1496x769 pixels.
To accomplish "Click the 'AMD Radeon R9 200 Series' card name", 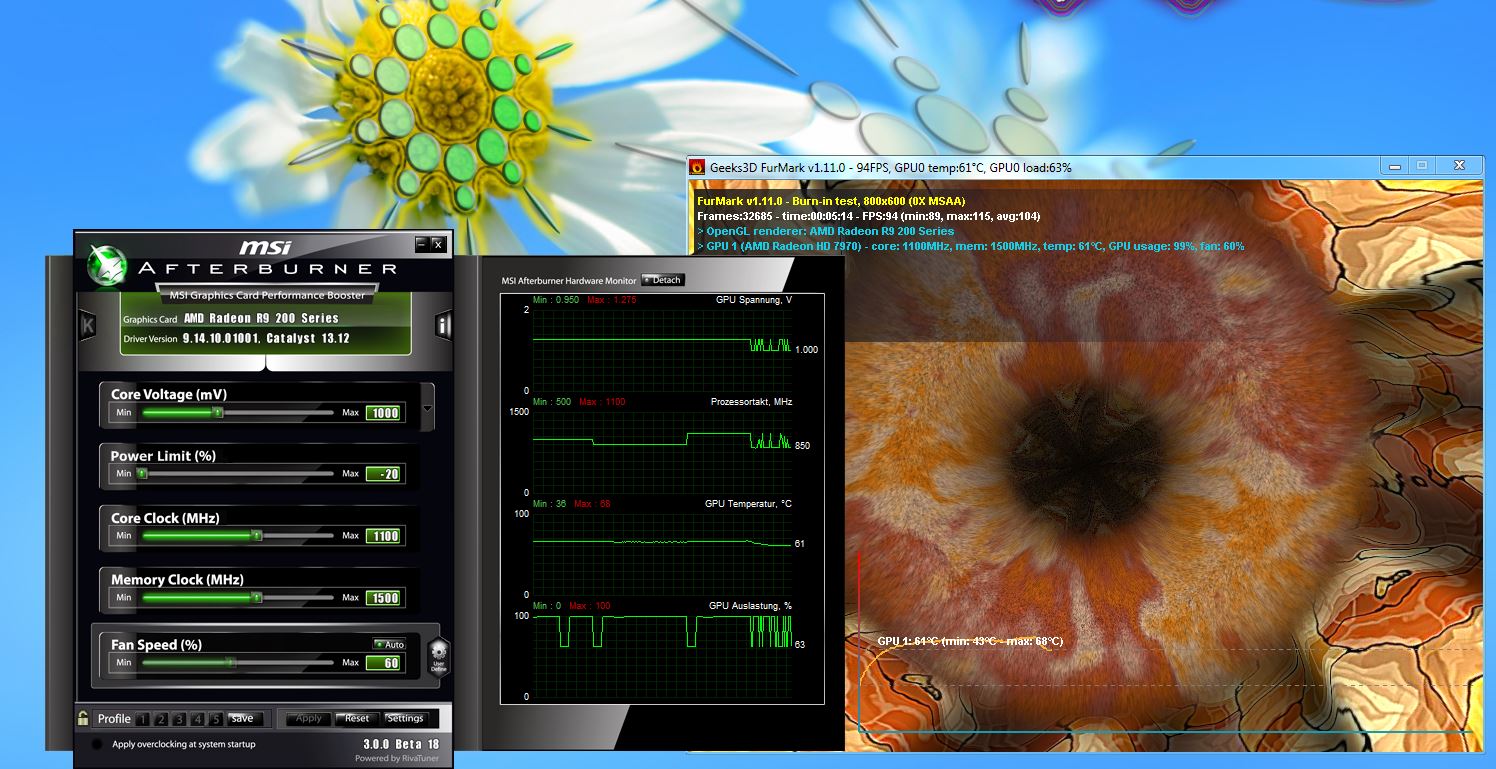I will [261, 318].
